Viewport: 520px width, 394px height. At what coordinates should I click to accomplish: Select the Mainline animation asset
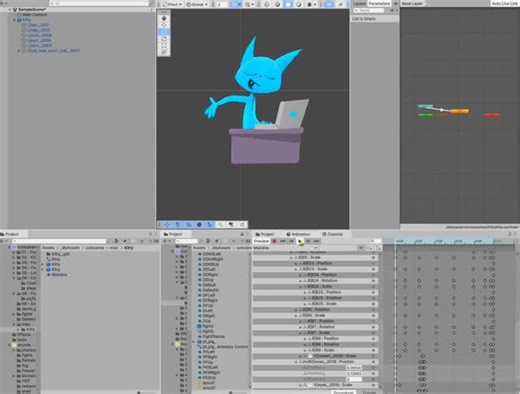coord(57,275)
